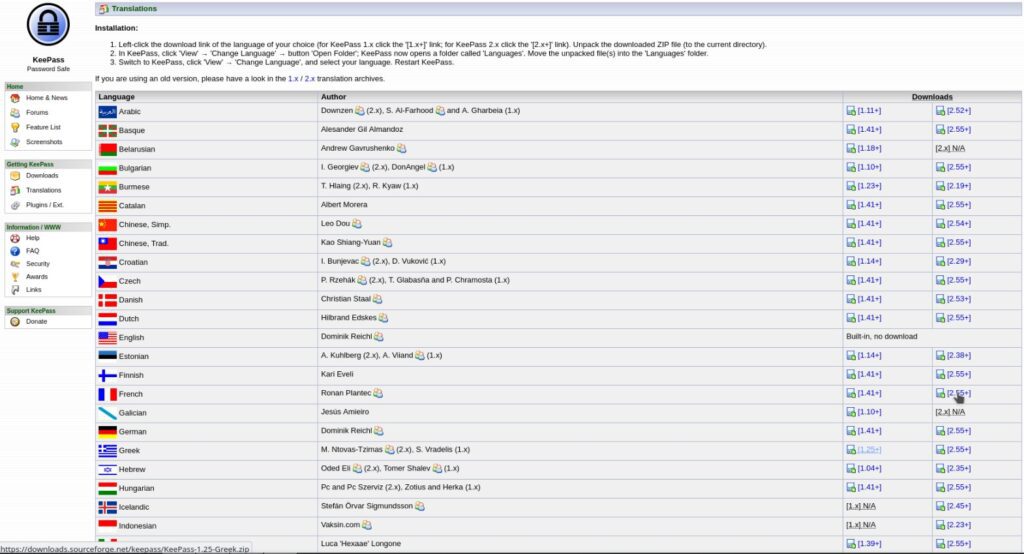Download Estonian [1.14+] translation
The image size is (1024, 554).
point(869,355)
